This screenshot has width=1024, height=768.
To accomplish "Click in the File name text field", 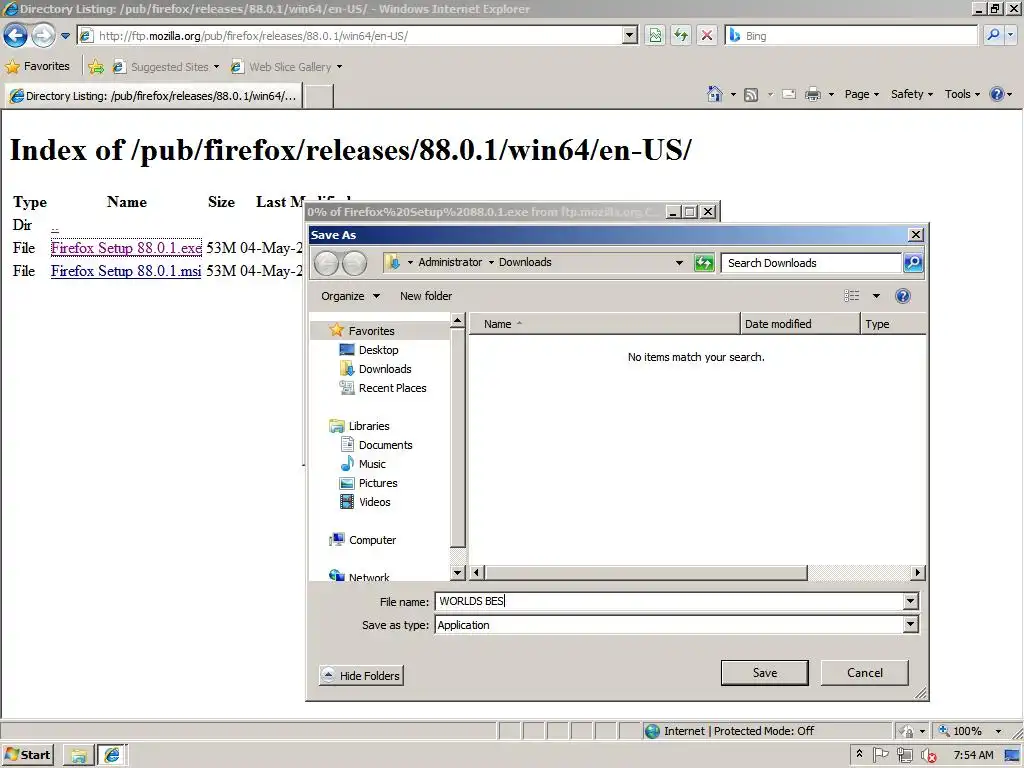I will (669, 601).
